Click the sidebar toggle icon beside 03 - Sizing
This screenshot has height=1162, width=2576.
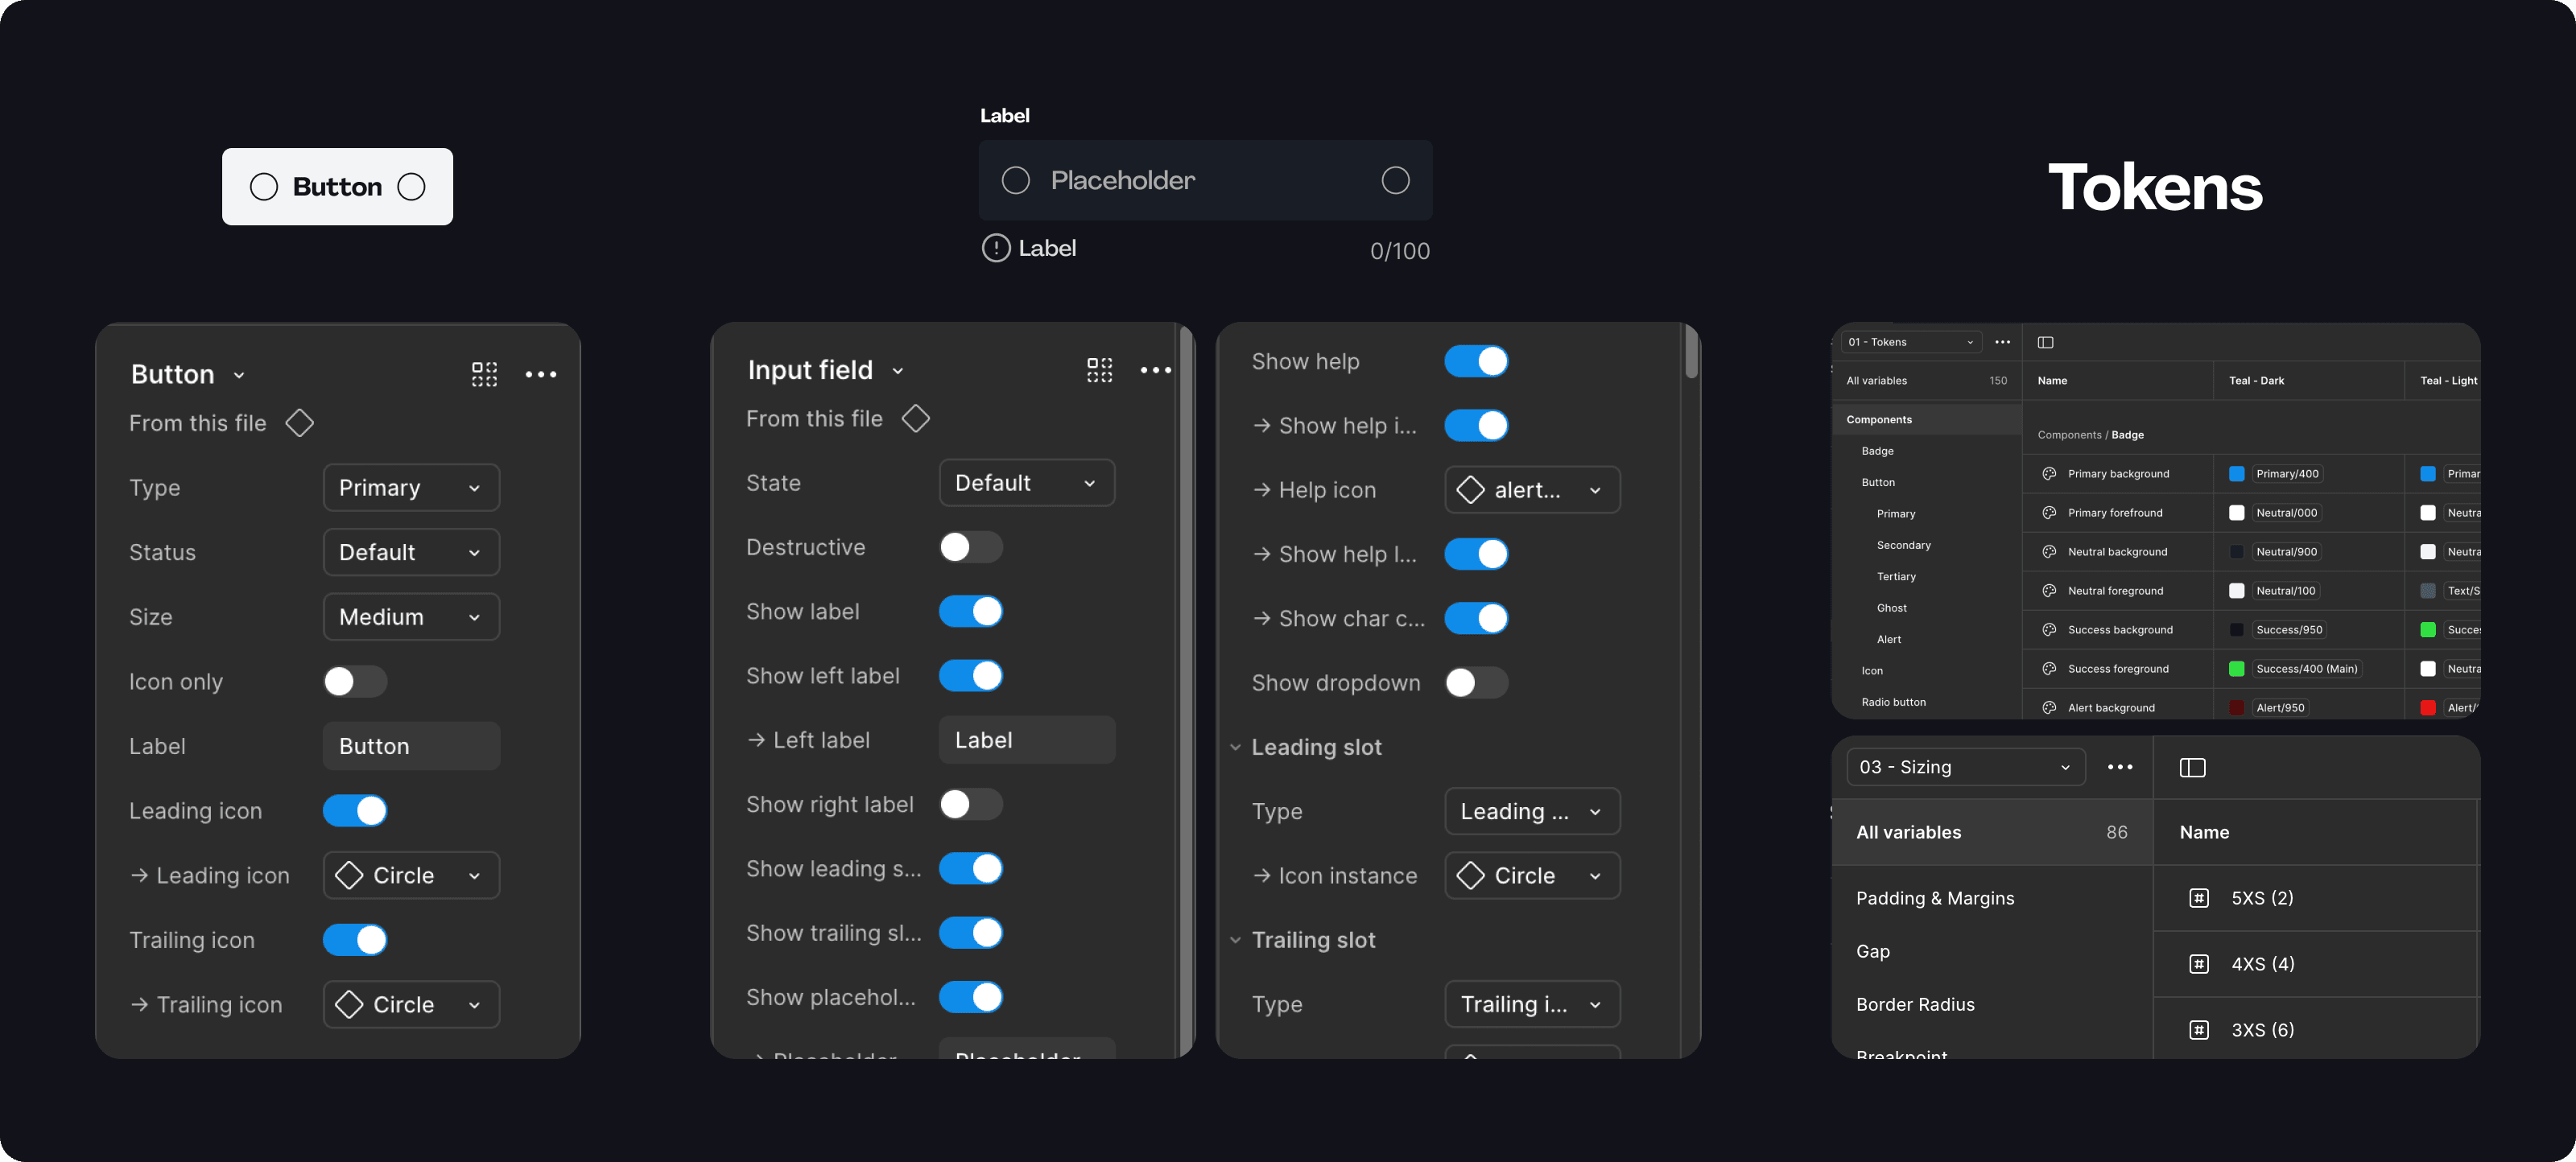point(2192,767)
